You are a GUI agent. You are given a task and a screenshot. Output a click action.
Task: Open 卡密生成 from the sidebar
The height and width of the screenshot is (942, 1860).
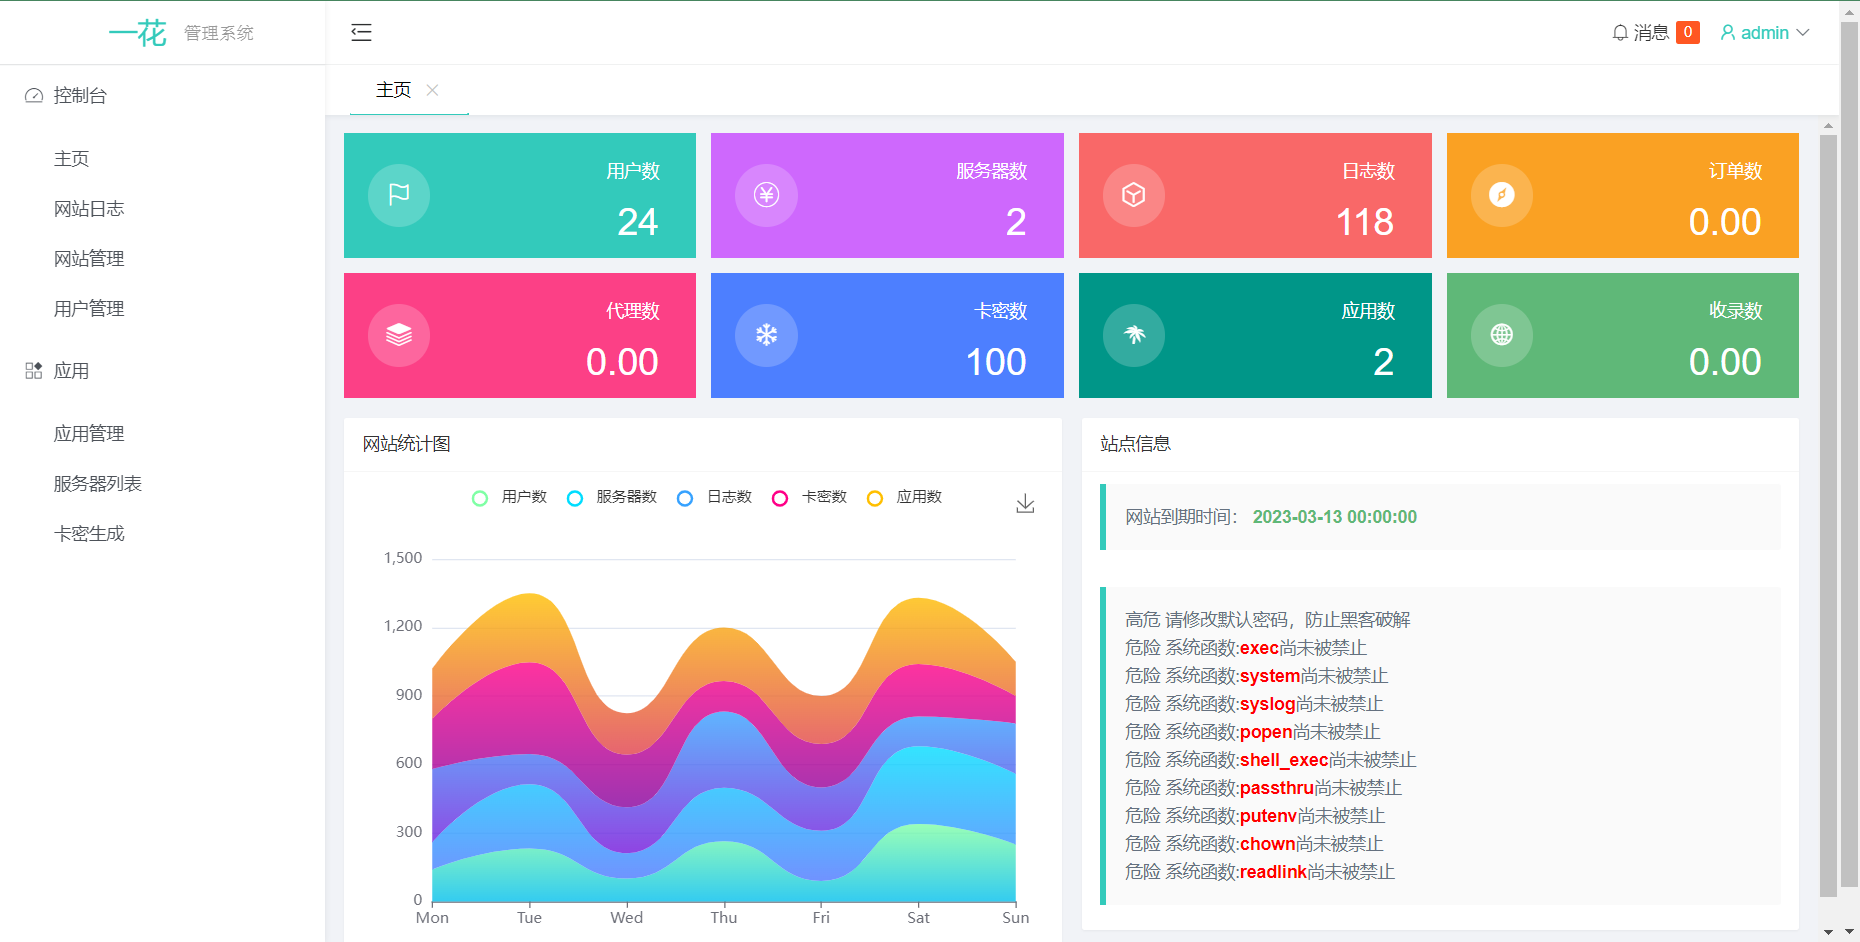pos(89,533)
